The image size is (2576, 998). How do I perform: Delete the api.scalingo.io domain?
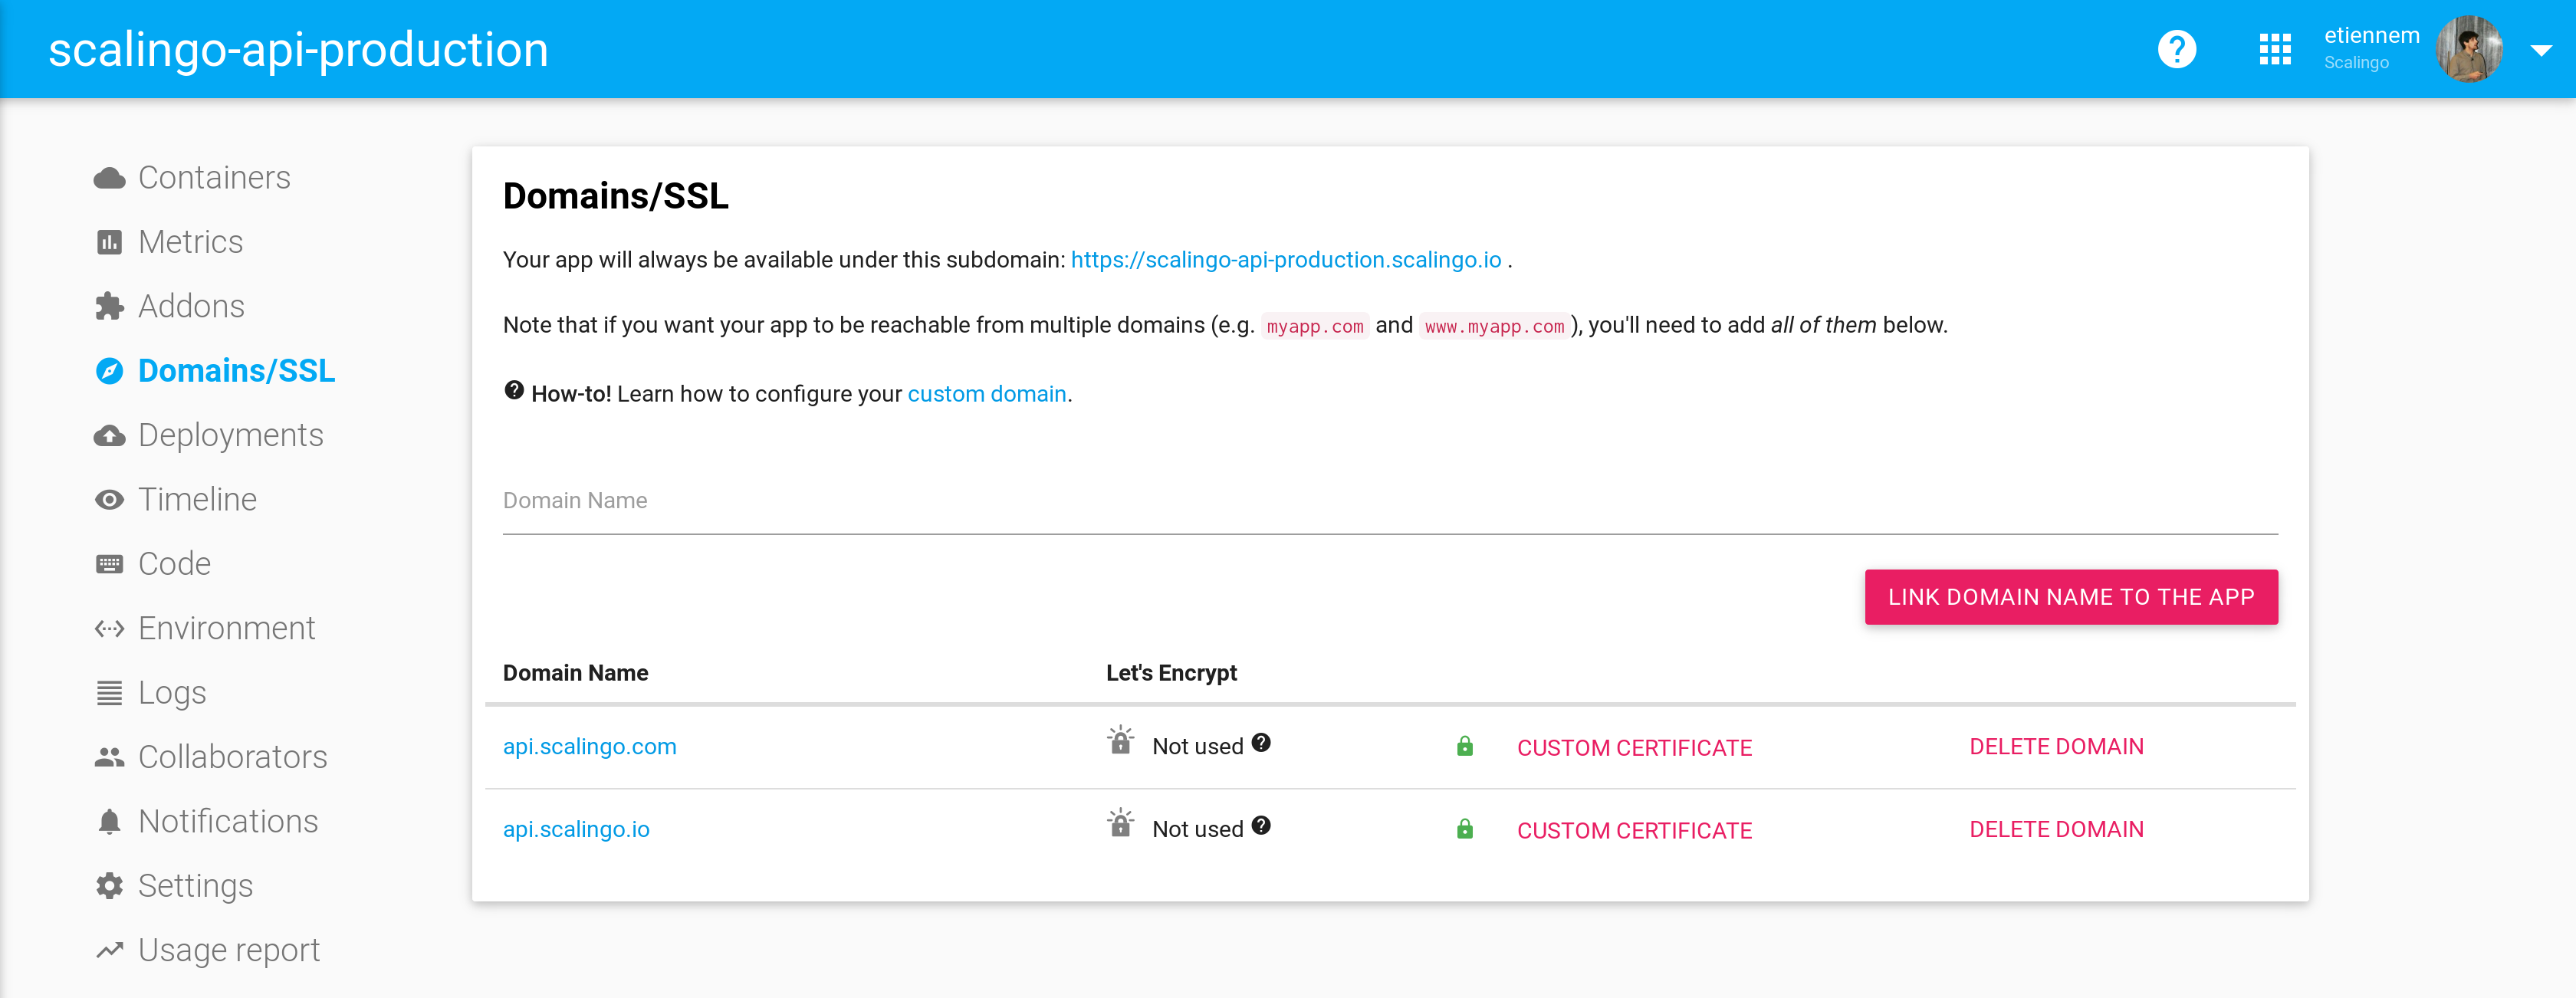click(x=2056, y=830)
